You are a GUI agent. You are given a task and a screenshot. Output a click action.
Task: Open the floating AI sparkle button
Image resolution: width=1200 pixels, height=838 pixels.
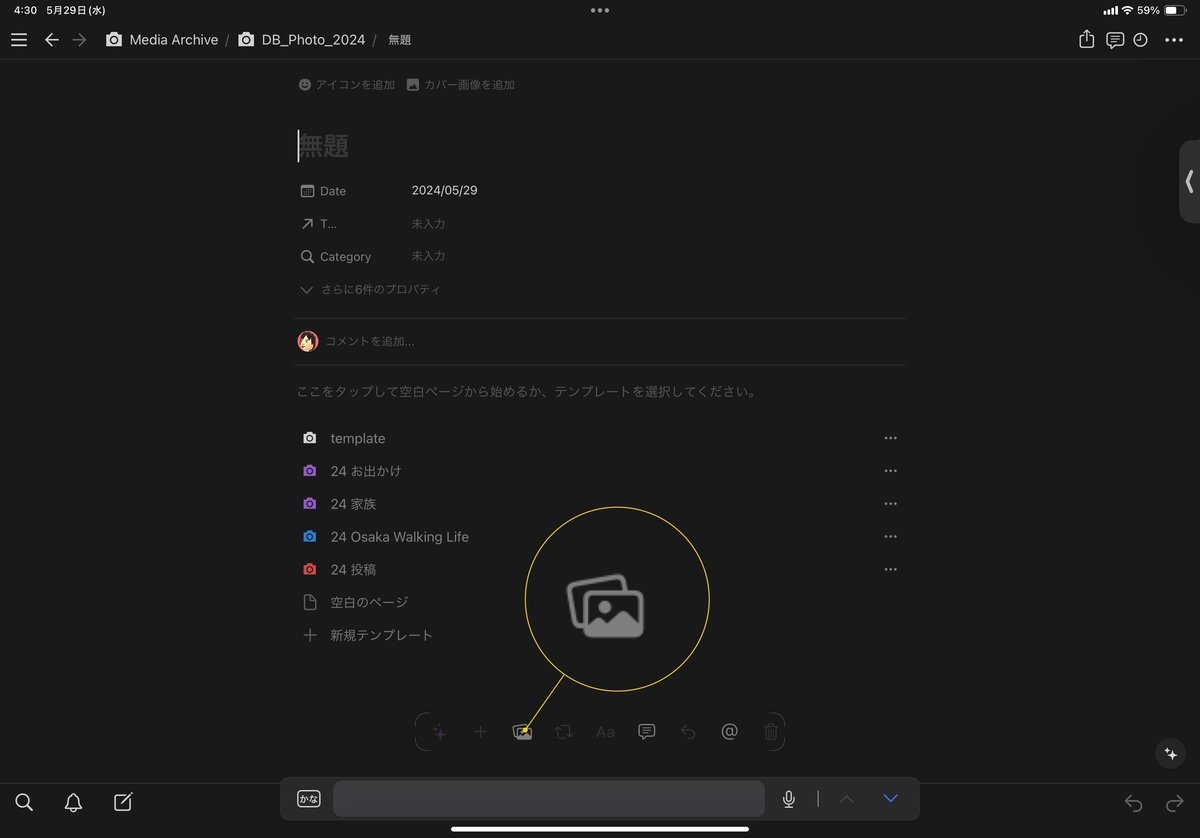(x=1171, y=754)
